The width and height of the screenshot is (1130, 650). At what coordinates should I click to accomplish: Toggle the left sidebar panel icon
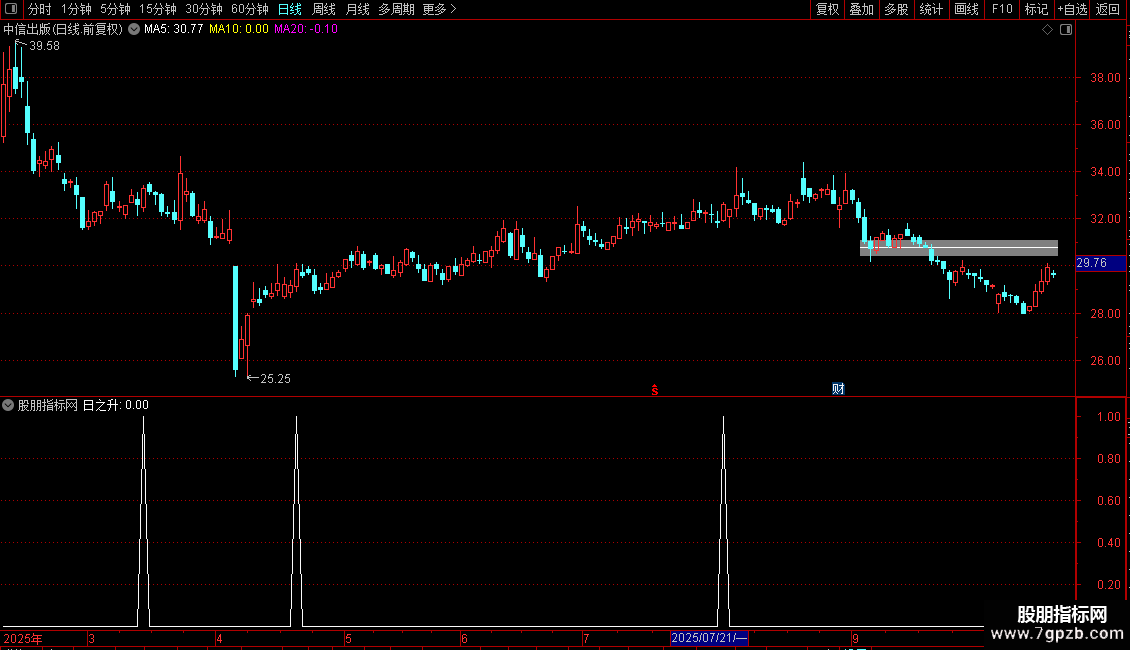click(x=11, y=9)
